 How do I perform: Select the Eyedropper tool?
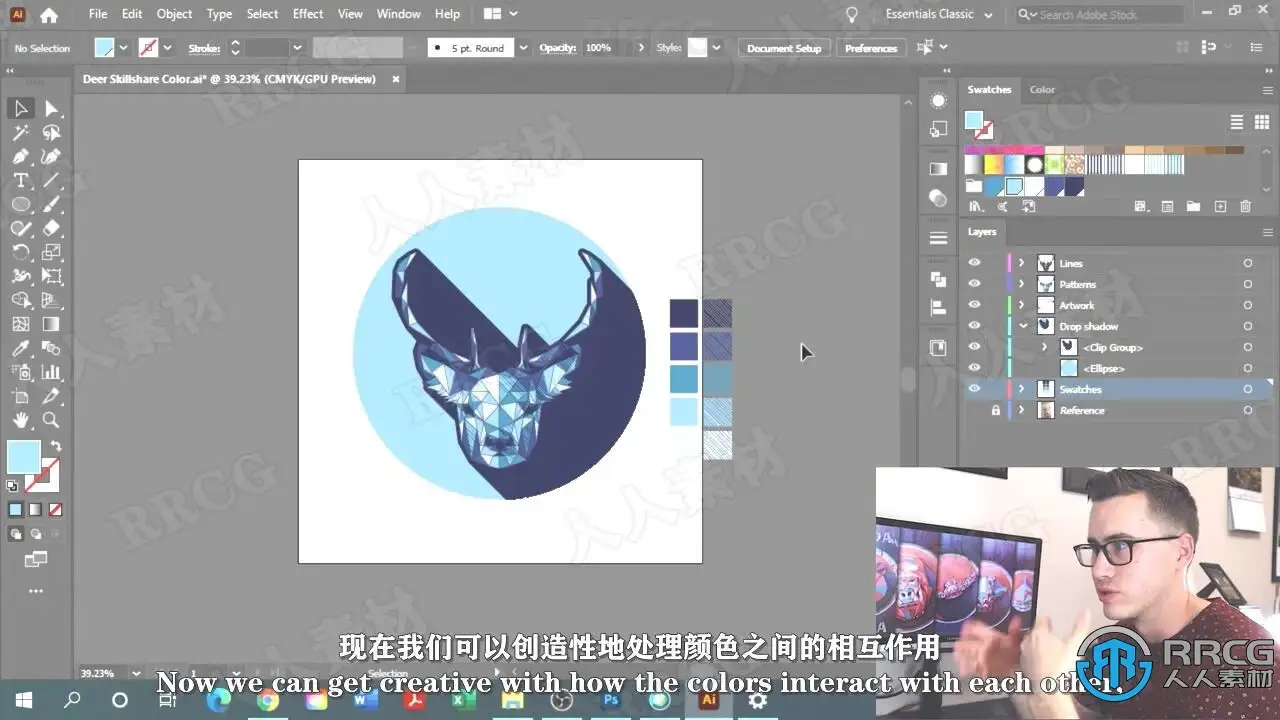20,349
